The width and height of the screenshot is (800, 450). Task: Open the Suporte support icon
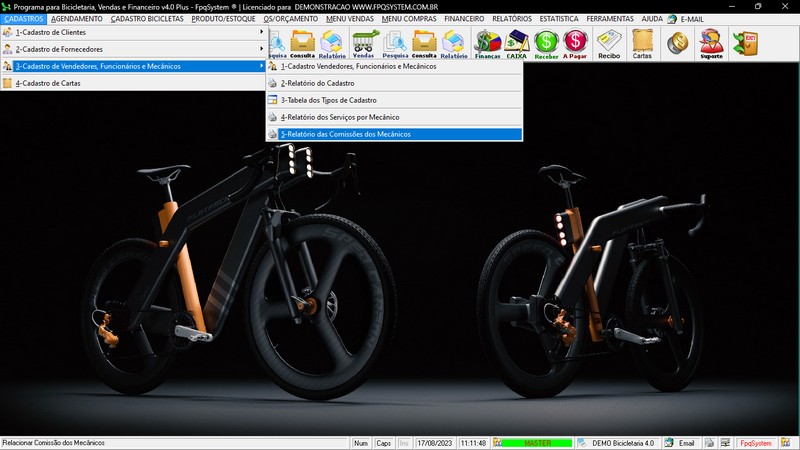[711, 44]
